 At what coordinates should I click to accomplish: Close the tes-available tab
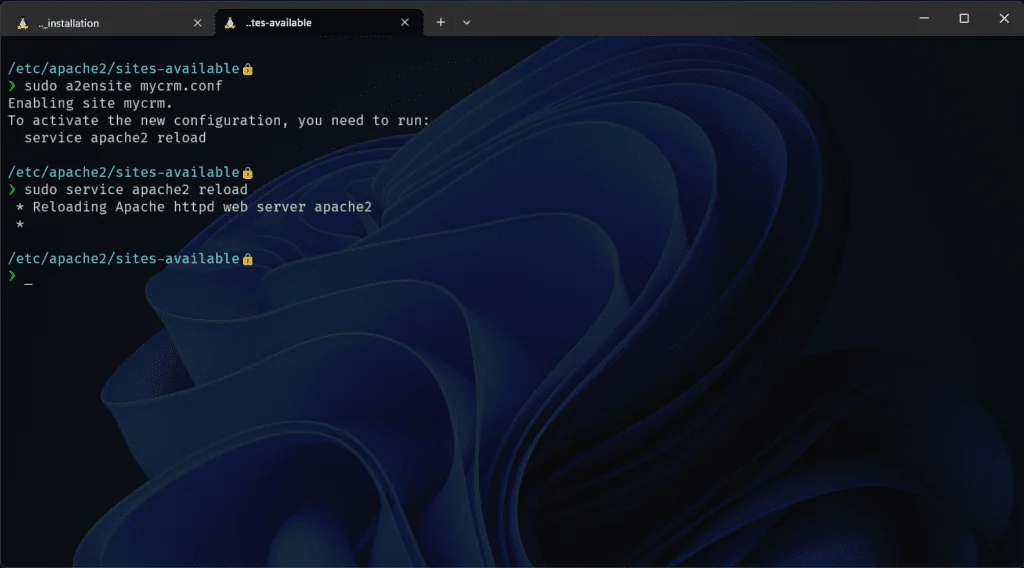click(x=405, y=22)
